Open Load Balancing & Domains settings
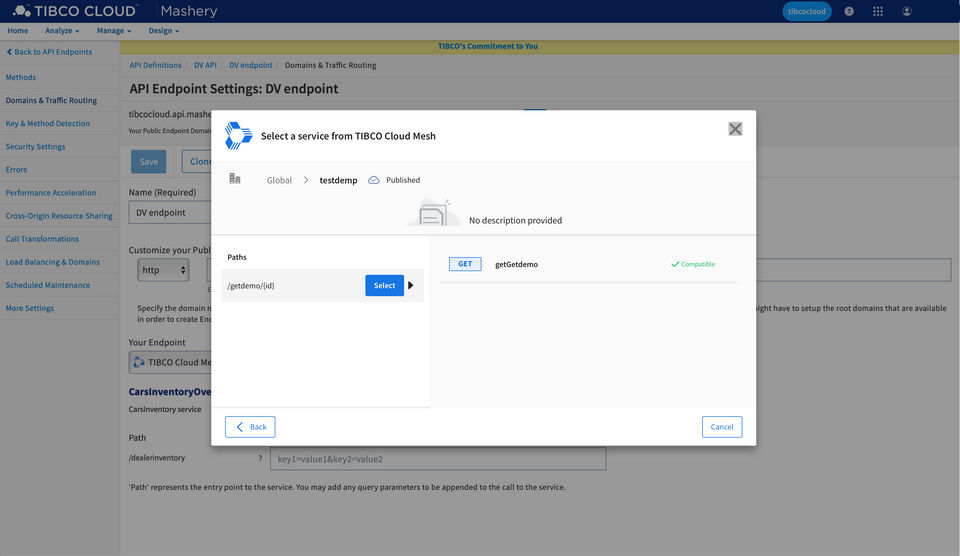 [53, 262]
